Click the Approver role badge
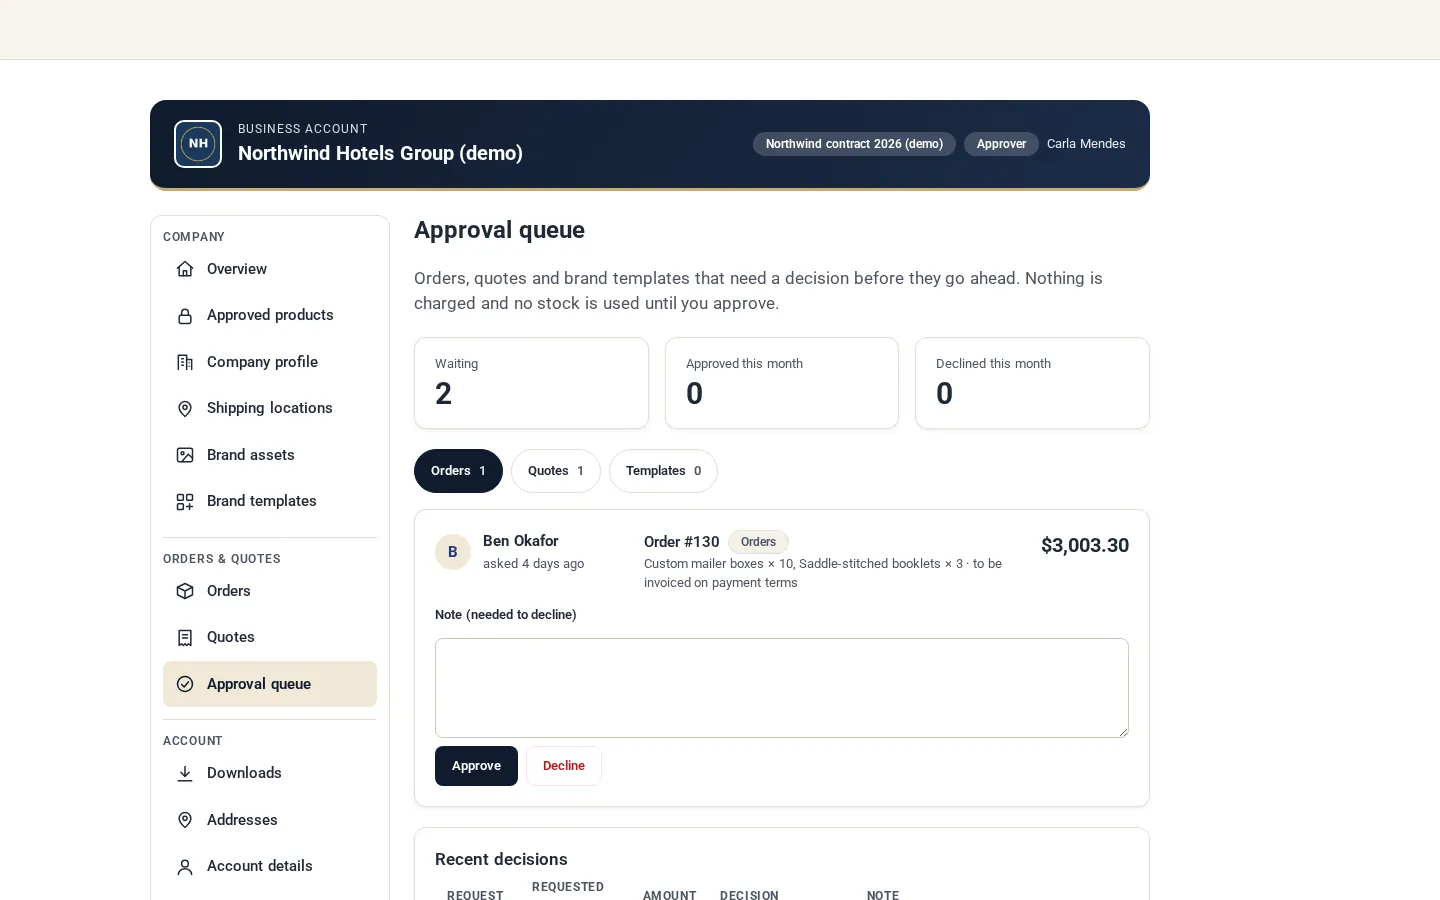 click(x=1001, y=144)
